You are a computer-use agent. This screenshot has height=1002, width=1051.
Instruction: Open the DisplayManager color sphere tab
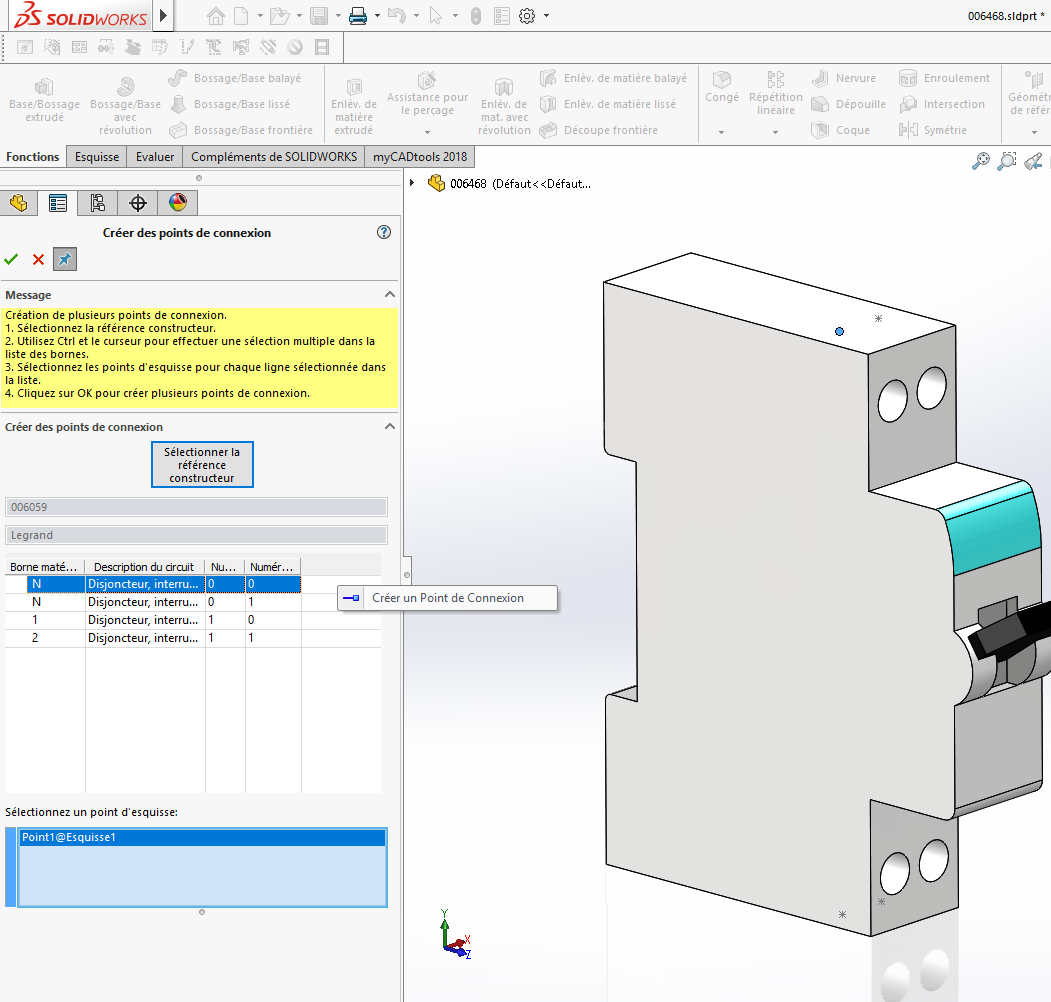[x=178, y=202]
